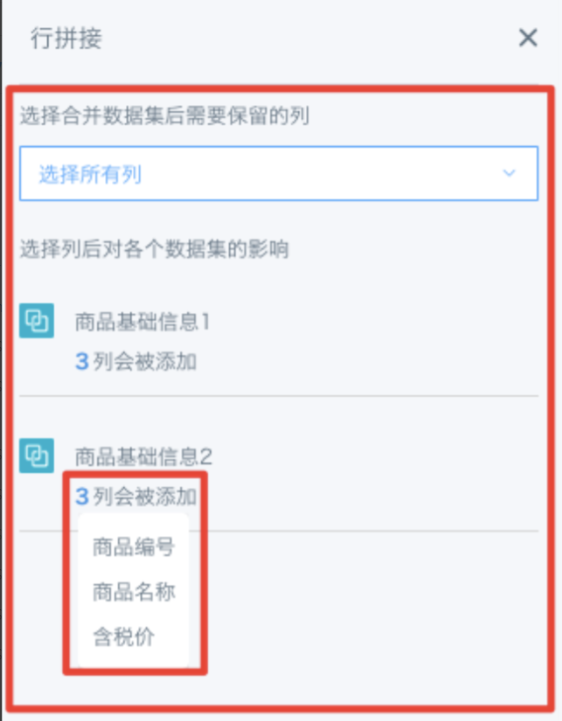Screen dimensions: 562x721
Task: Click the divider line below 商品基础信息1
Action: tap(279, 395)
